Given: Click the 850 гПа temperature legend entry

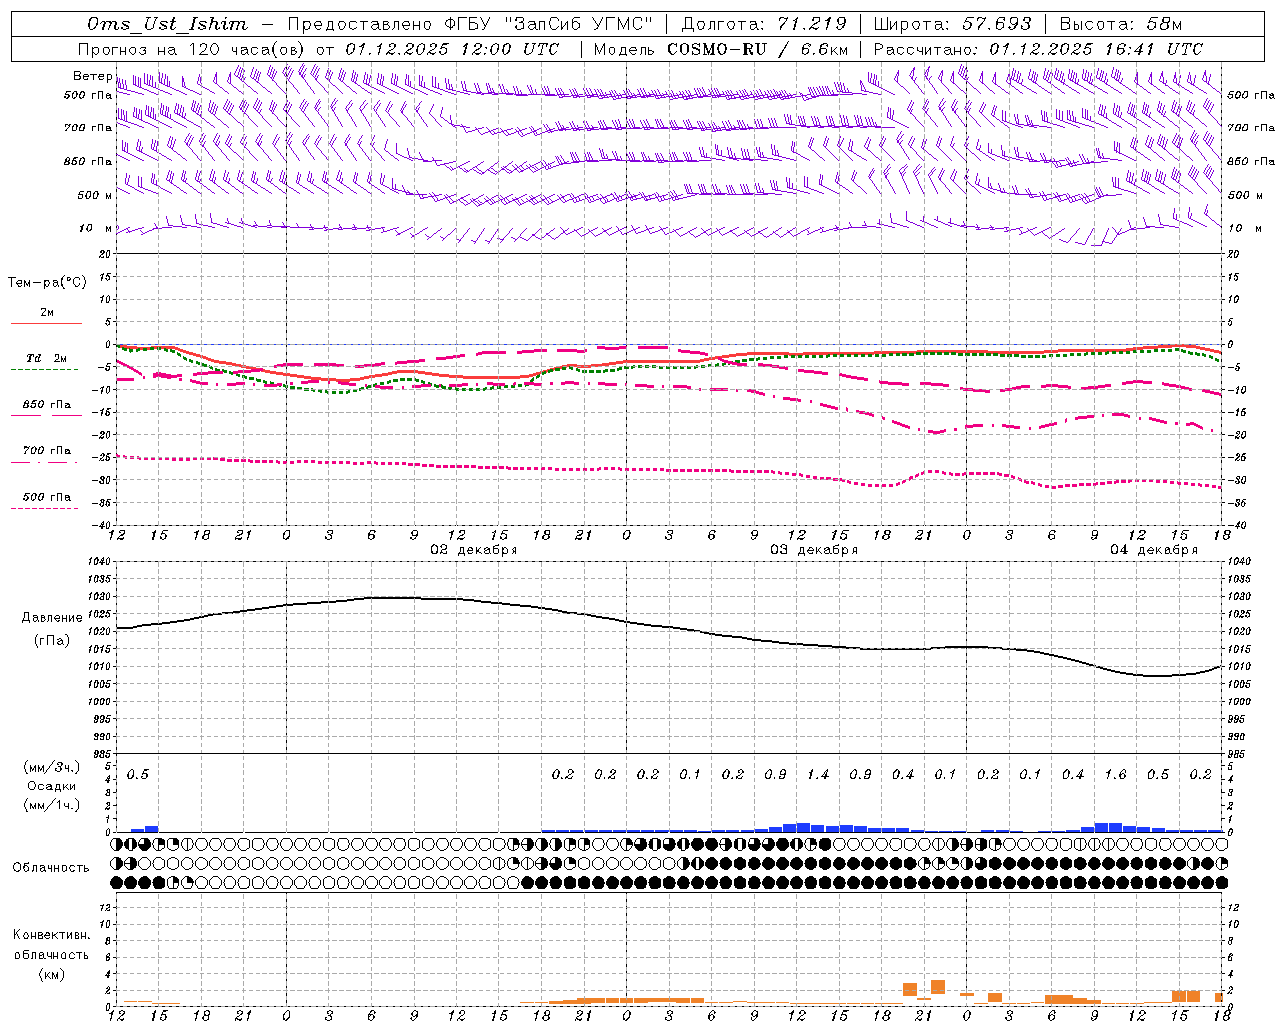Looking at the screenshot, I should click(46, 405).
